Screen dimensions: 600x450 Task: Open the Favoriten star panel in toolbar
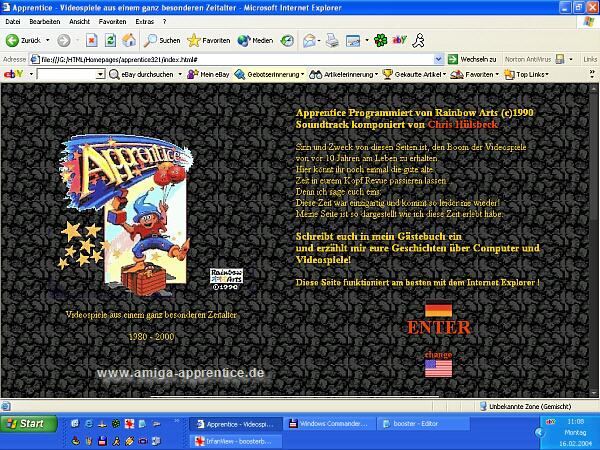(x=209, y=40)
